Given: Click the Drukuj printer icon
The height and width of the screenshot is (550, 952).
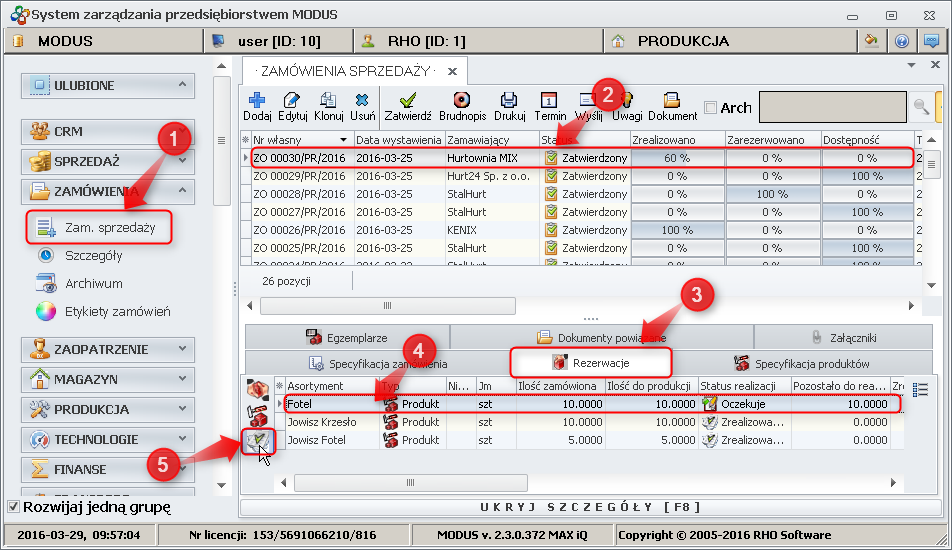Looking at the screenshot, I should click(509, 100).
